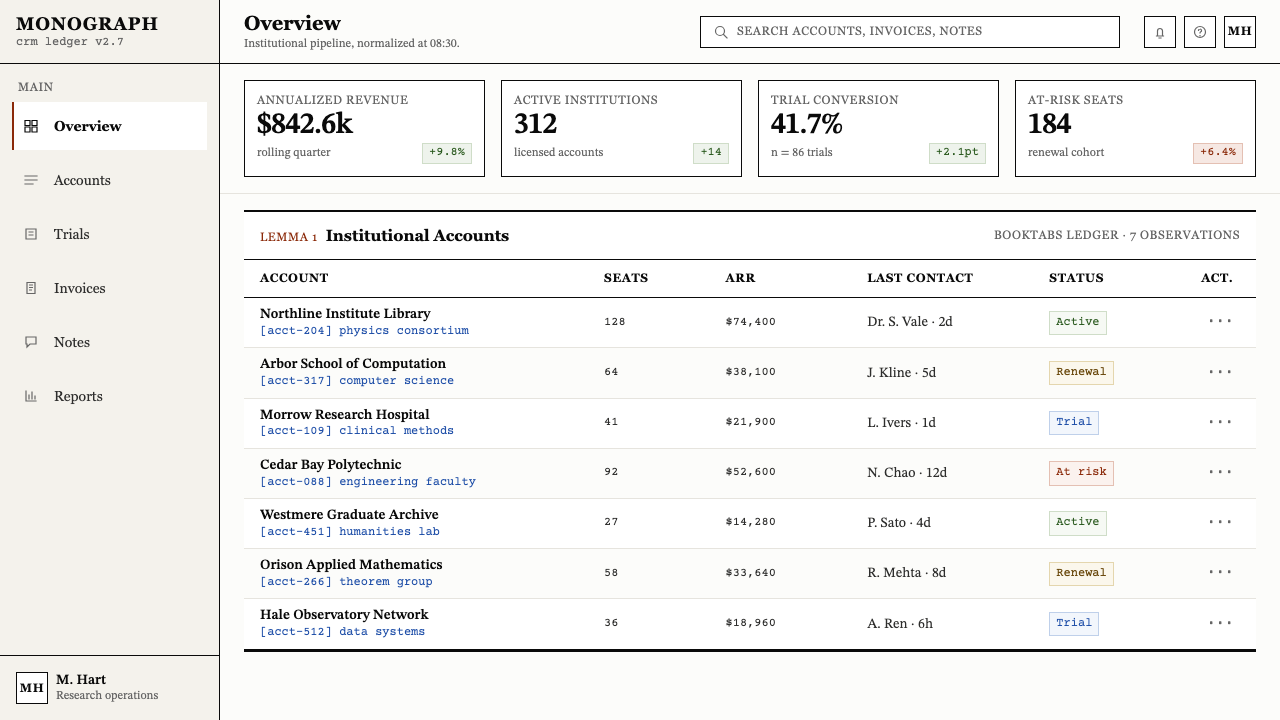Select Overview in the main navigation

109,126
